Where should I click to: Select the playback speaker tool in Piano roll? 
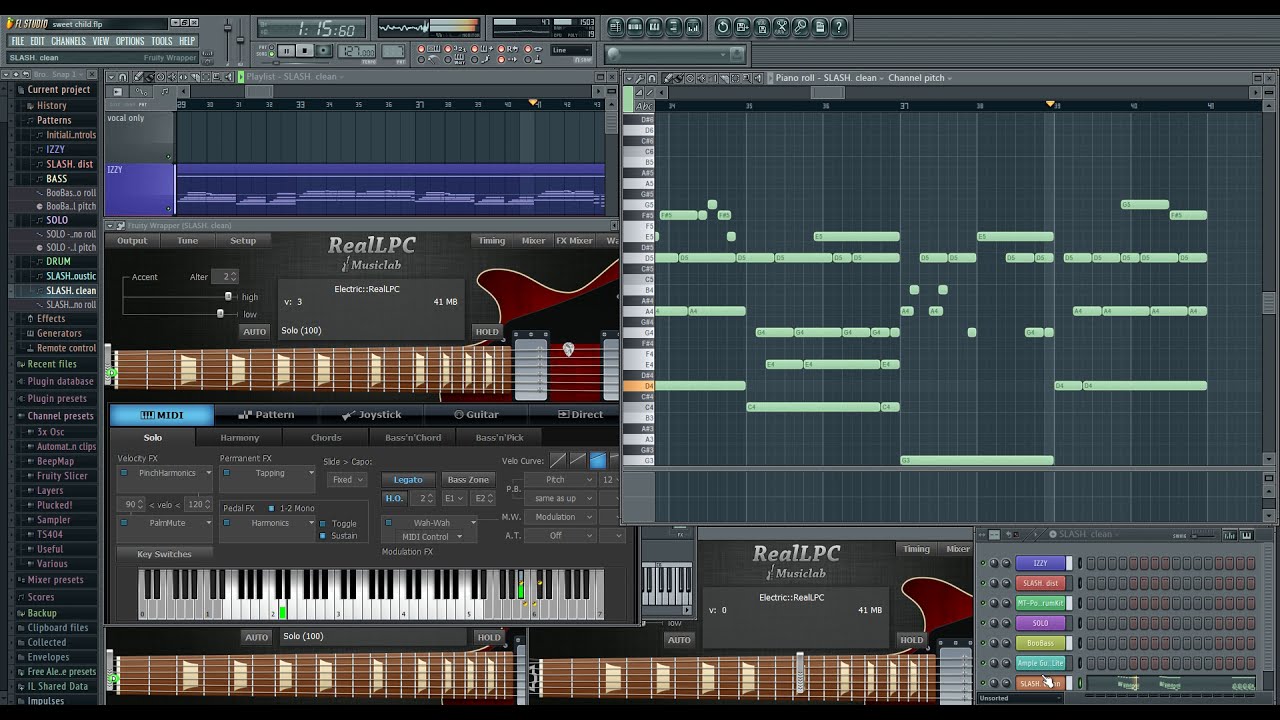(758, 78)
